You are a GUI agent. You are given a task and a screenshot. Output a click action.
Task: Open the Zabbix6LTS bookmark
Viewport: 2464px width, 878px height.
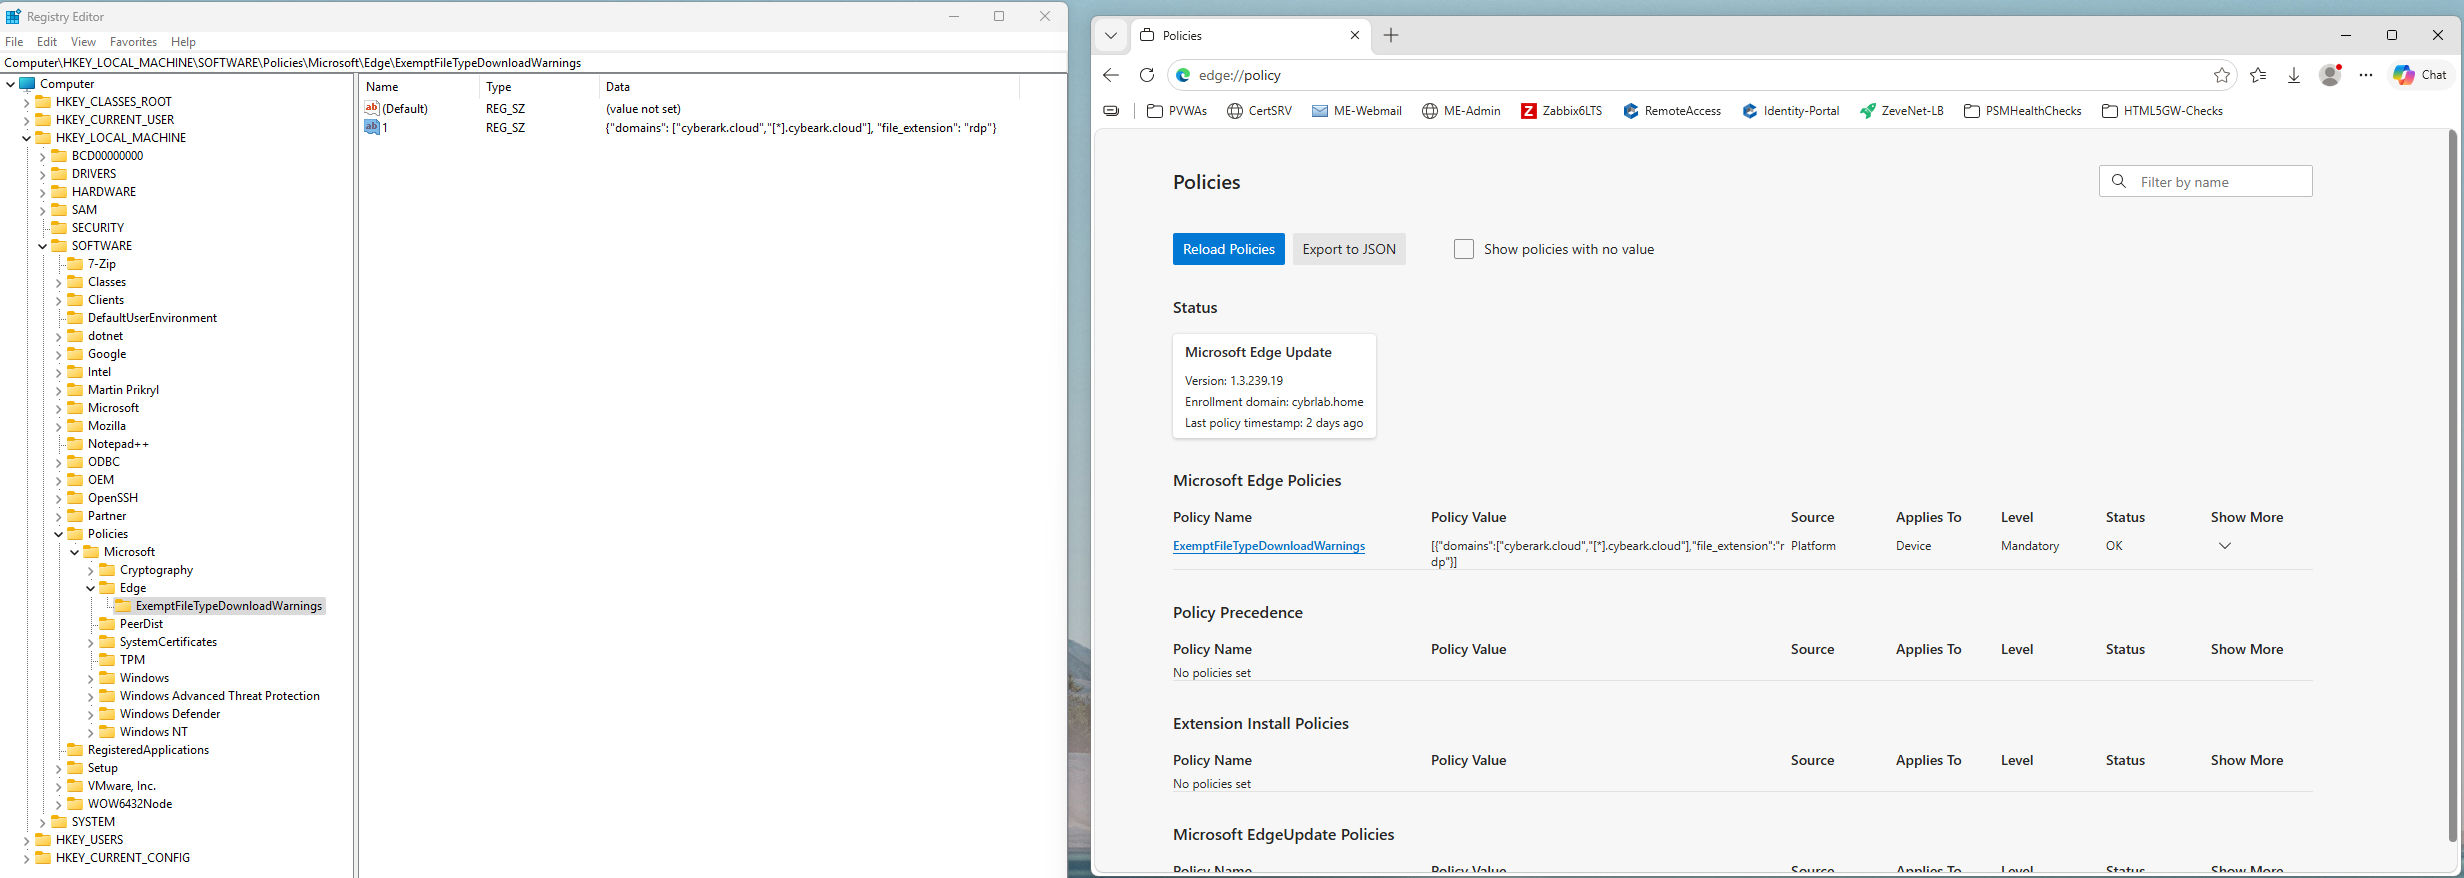(x=1561, y=111)
